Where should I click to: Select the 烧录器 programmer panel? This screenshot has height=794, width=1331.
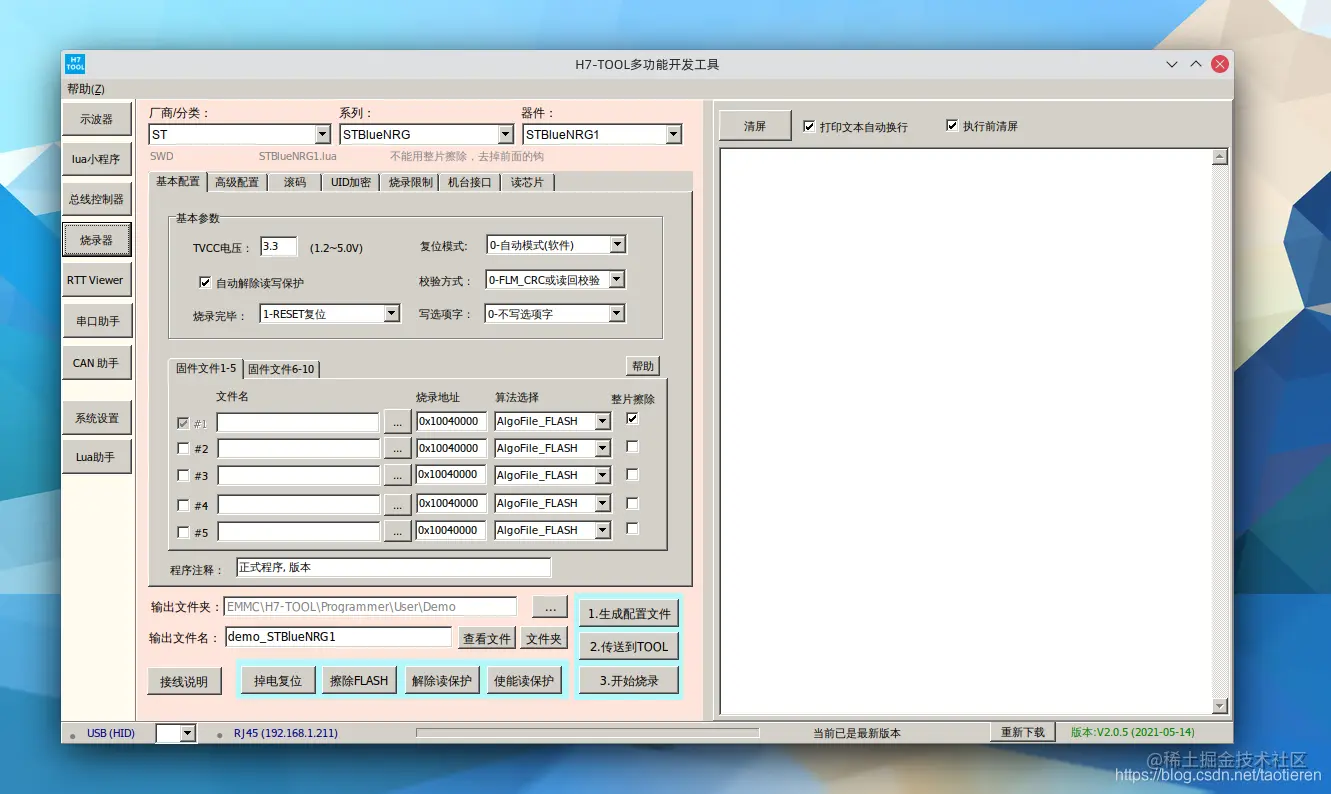pos(97,240)
